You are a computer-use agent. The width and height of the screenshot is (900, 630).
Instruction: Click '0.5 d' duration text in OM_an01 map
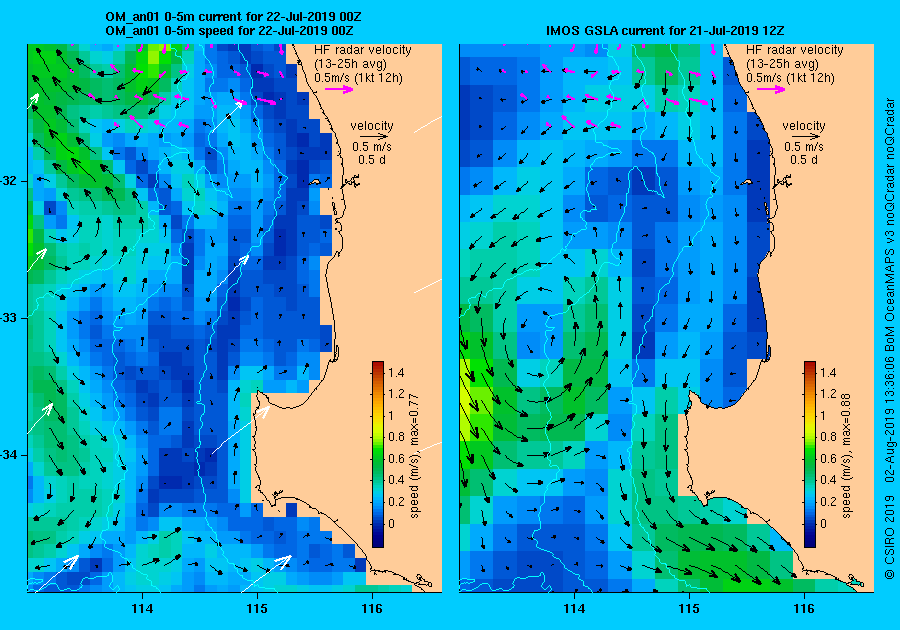[372, 160]
